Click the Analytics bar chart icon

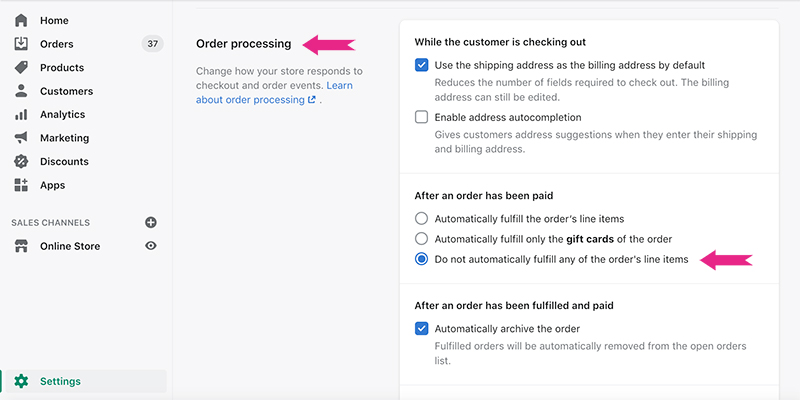click(21, 114)
